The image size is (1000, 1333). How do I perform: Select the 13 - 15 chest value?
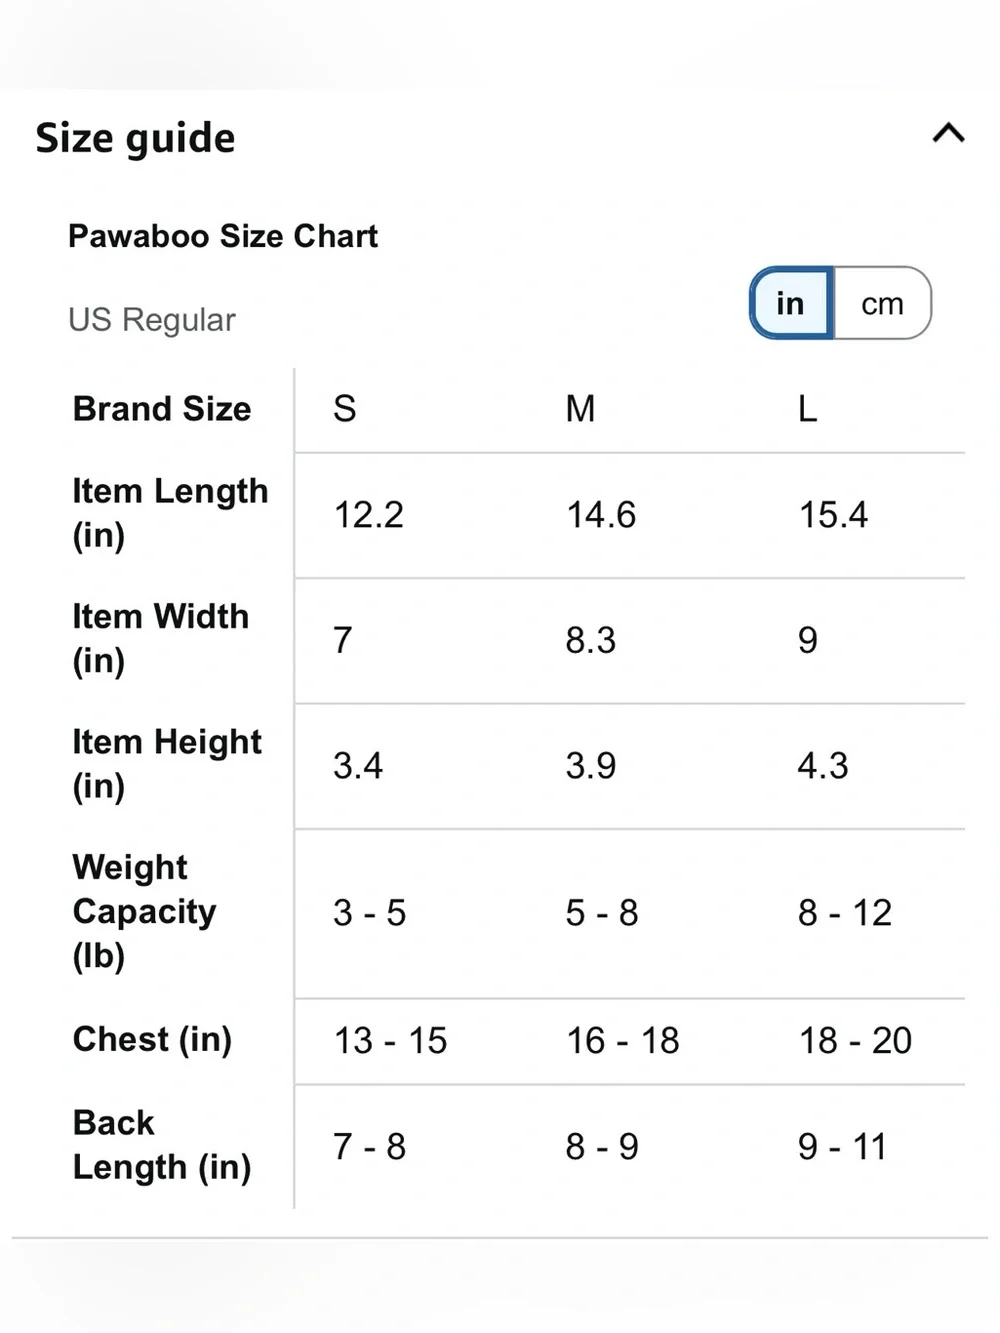pyautogui.click(x=390, y=1041)
